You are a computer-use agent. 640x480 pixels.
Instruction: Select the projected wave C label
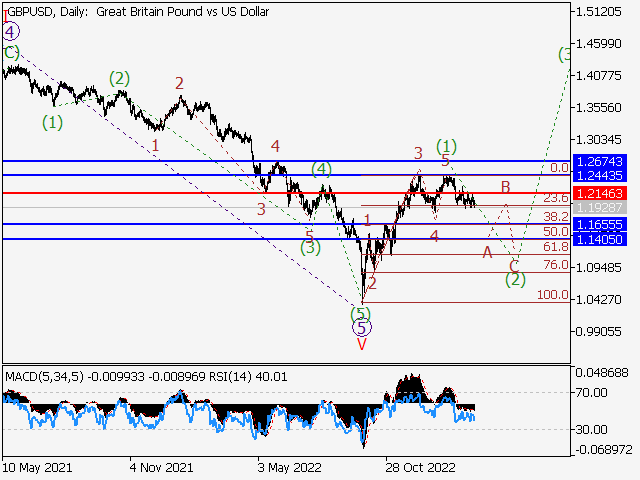[x=514, y=266]
